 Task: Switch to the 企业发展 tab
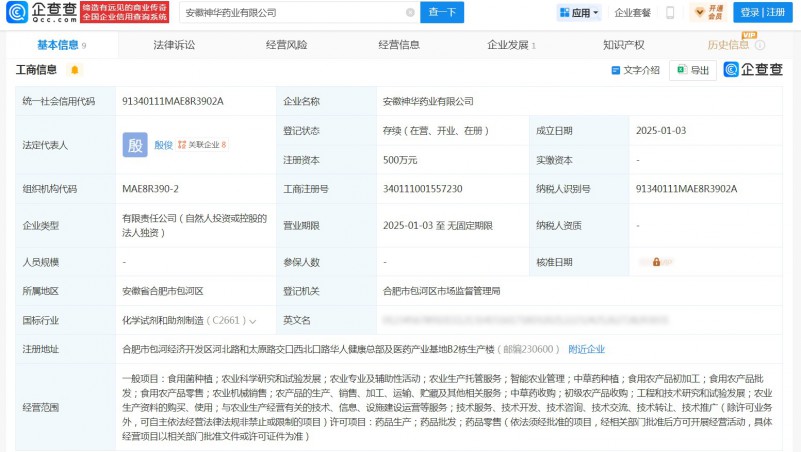tap(511, 45)
